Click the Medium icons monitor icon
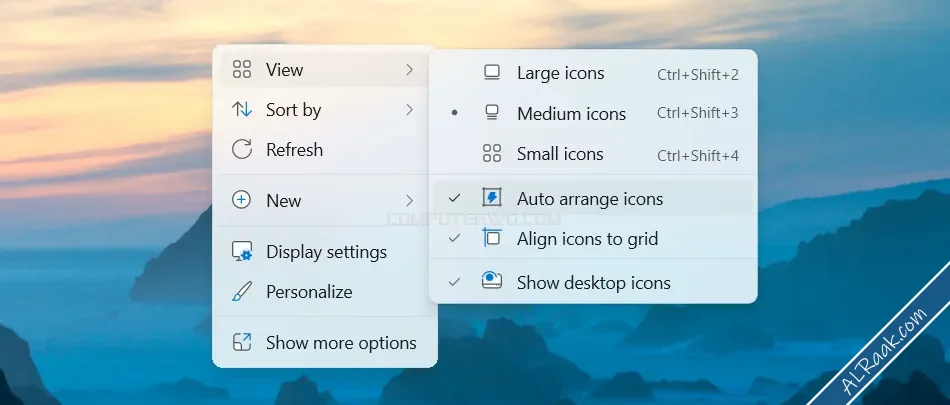Image resolution: width=950 pixels, height=405 pixels. [492, 113]
